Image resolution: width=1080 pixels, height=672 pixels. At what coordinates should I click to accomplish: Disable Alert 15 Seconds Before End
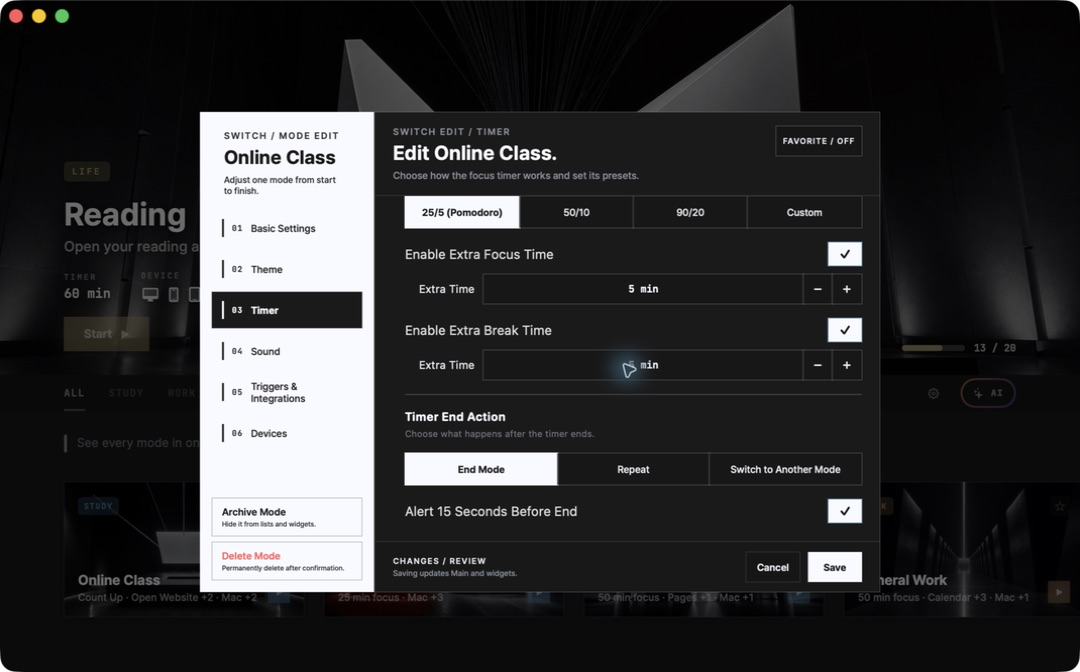click(844, 511)
